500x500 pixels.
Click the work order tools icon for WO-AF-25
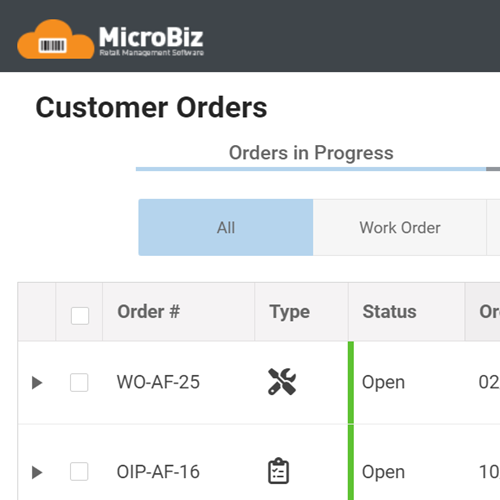click(282, 382)
